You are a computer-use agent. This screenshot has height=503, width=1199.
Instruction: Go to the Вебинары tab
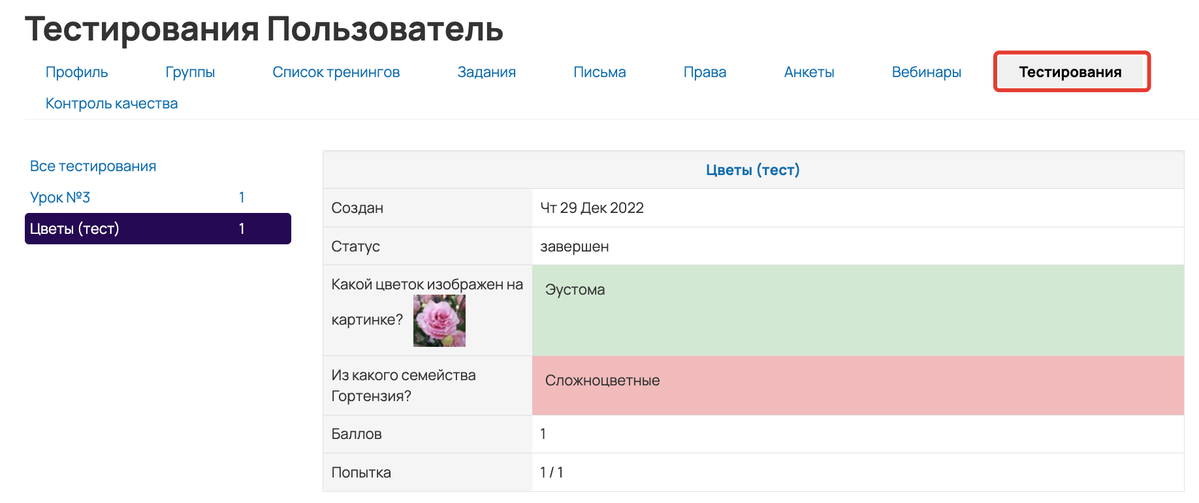927,73
